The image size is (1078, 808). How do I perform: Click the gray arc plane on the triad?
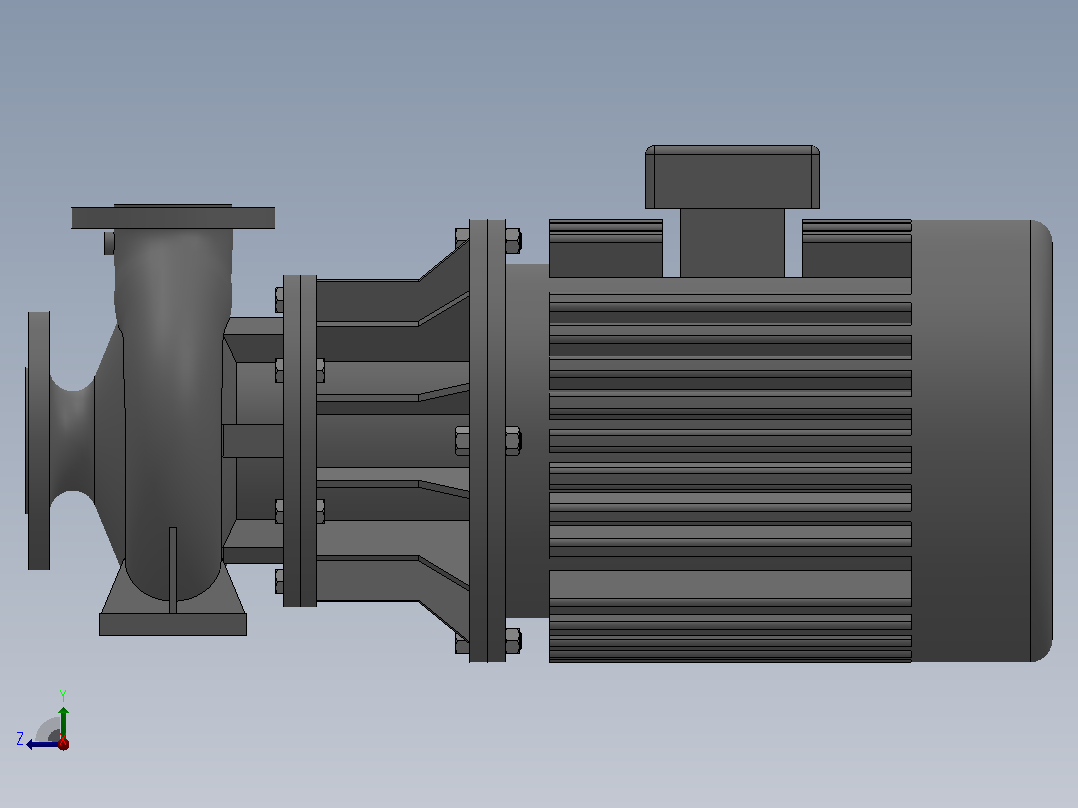pos(48,730)
